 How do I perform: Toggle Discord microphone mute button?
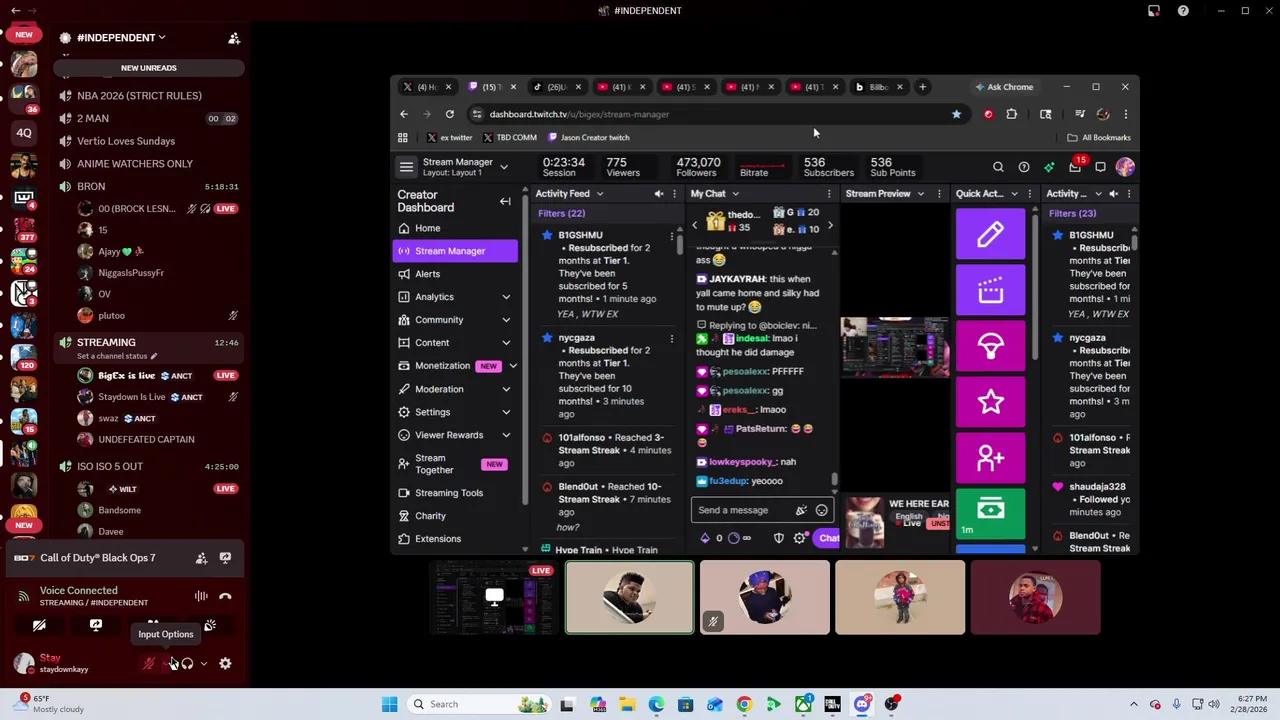149,663
